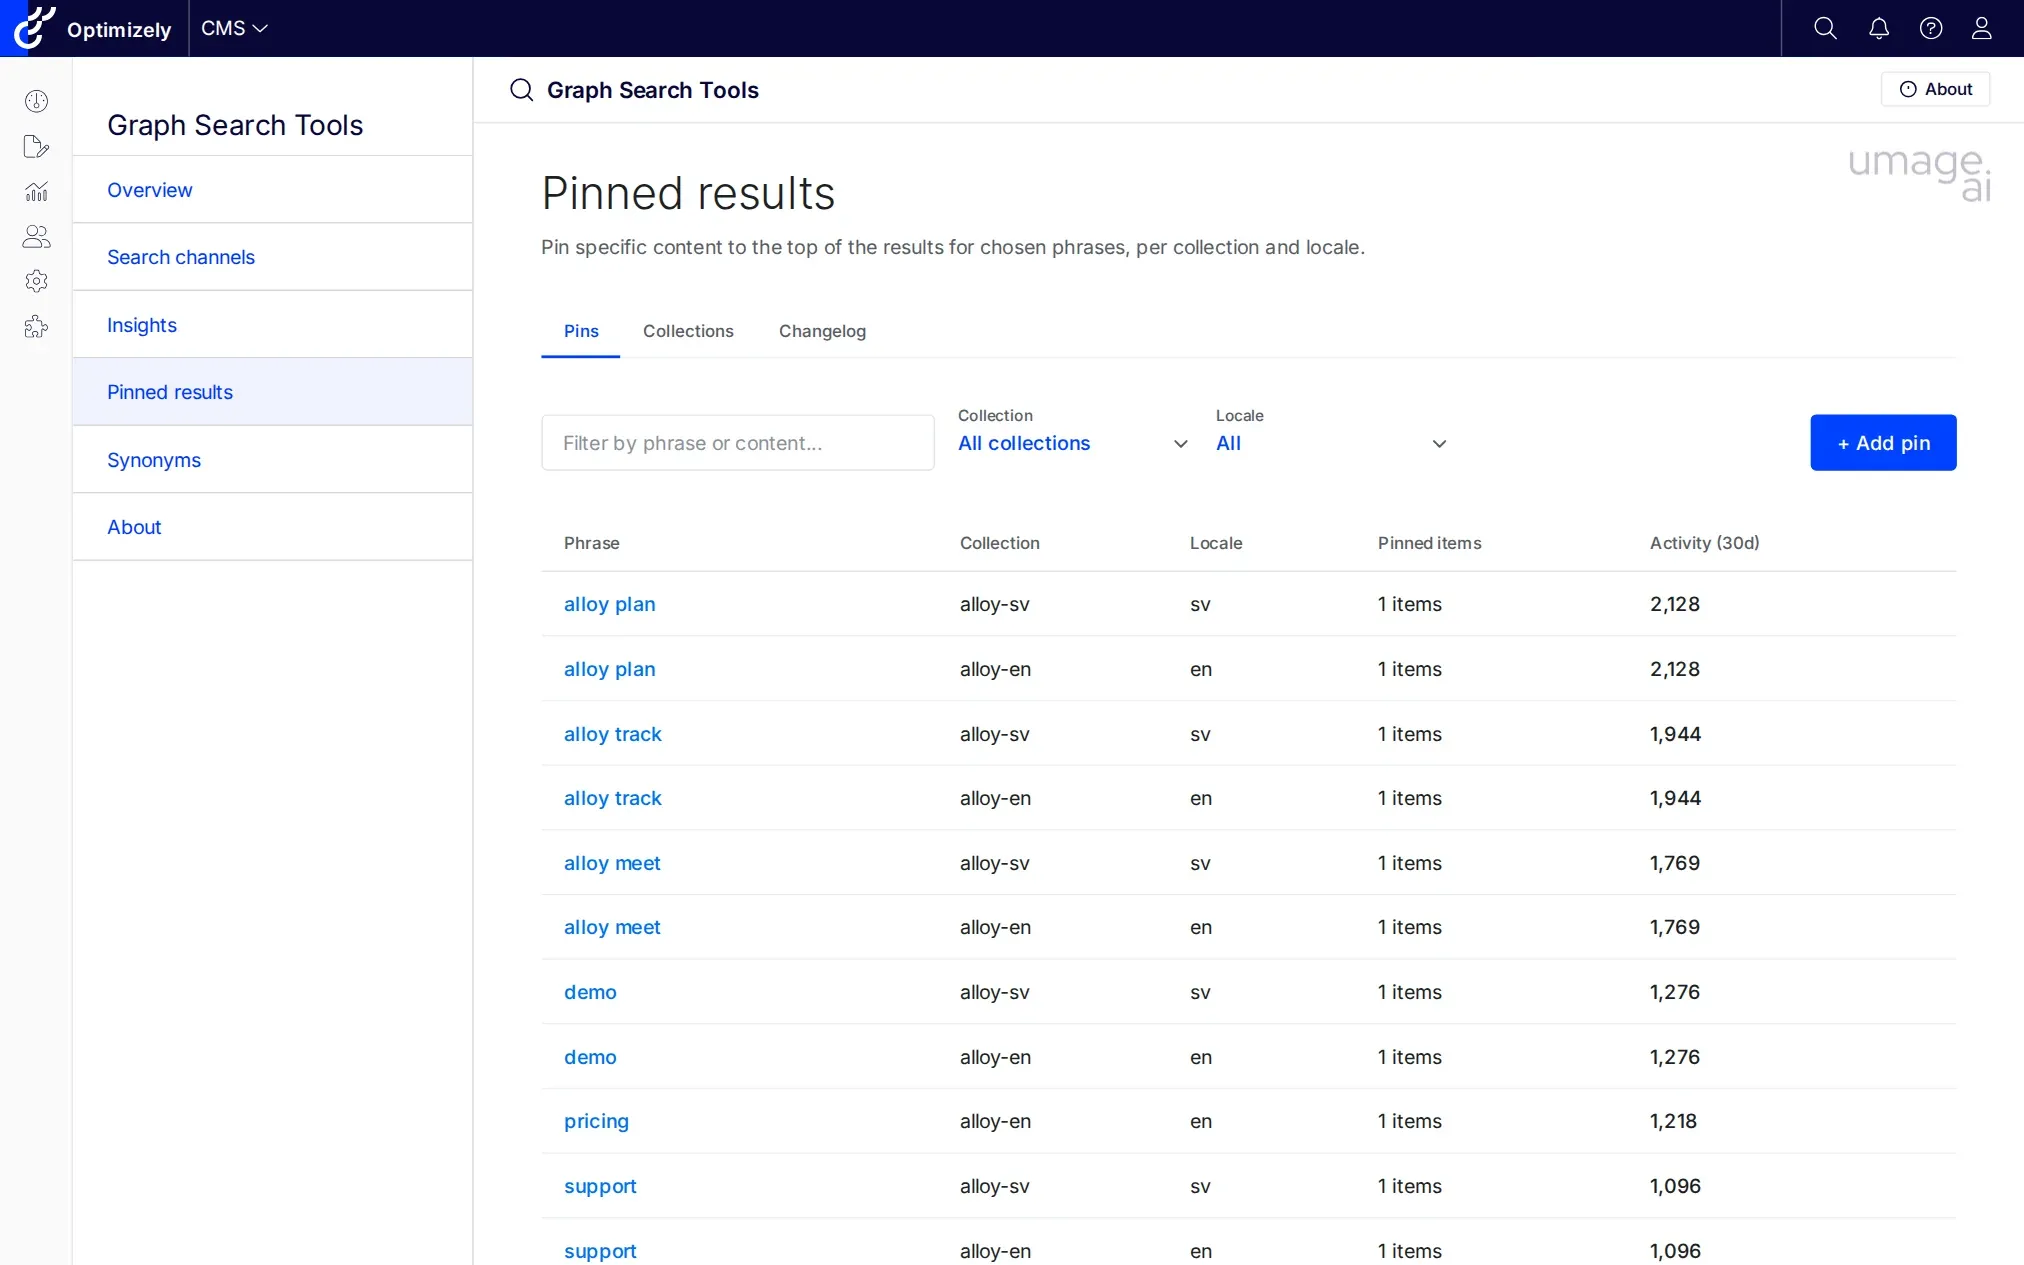Open the user profile icon
This screenshot has width=2024, height=1265.
[x=1981, y=28]
